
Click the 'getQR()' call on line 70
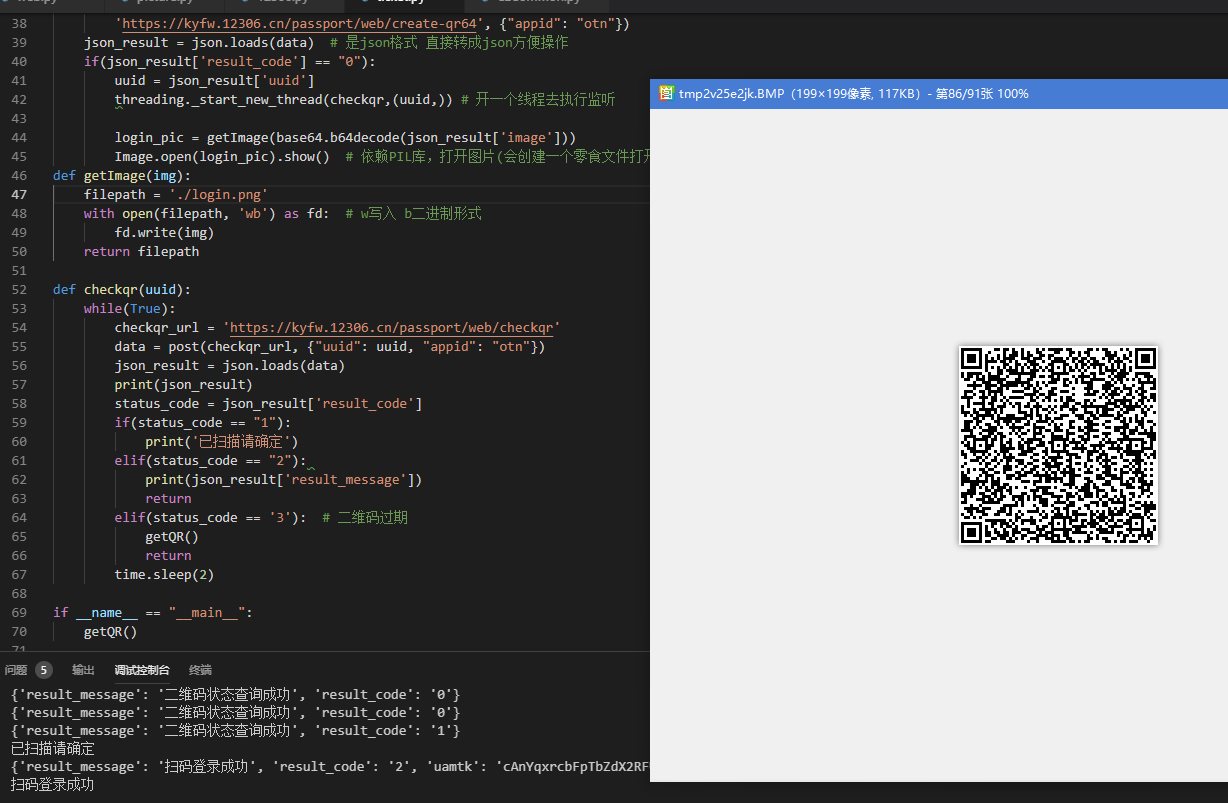[x=110, y=632]
